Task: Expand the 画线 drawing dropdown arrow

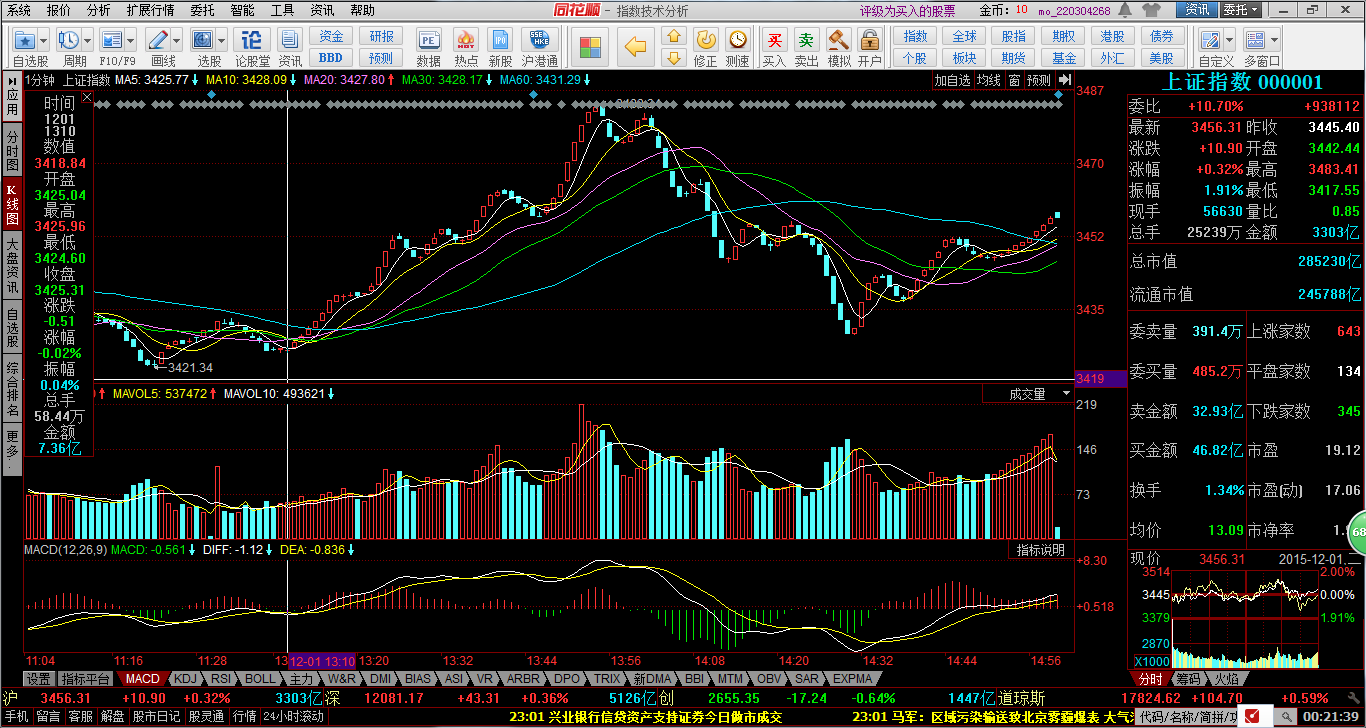Action: tap(177, 41)
